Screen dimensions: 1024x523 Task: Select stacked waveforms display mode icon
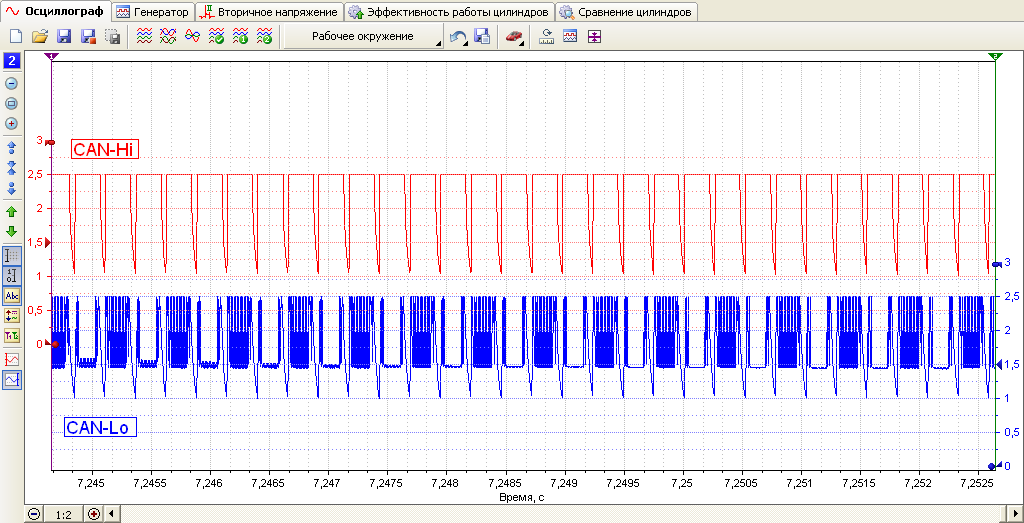[x=144, y=37]
